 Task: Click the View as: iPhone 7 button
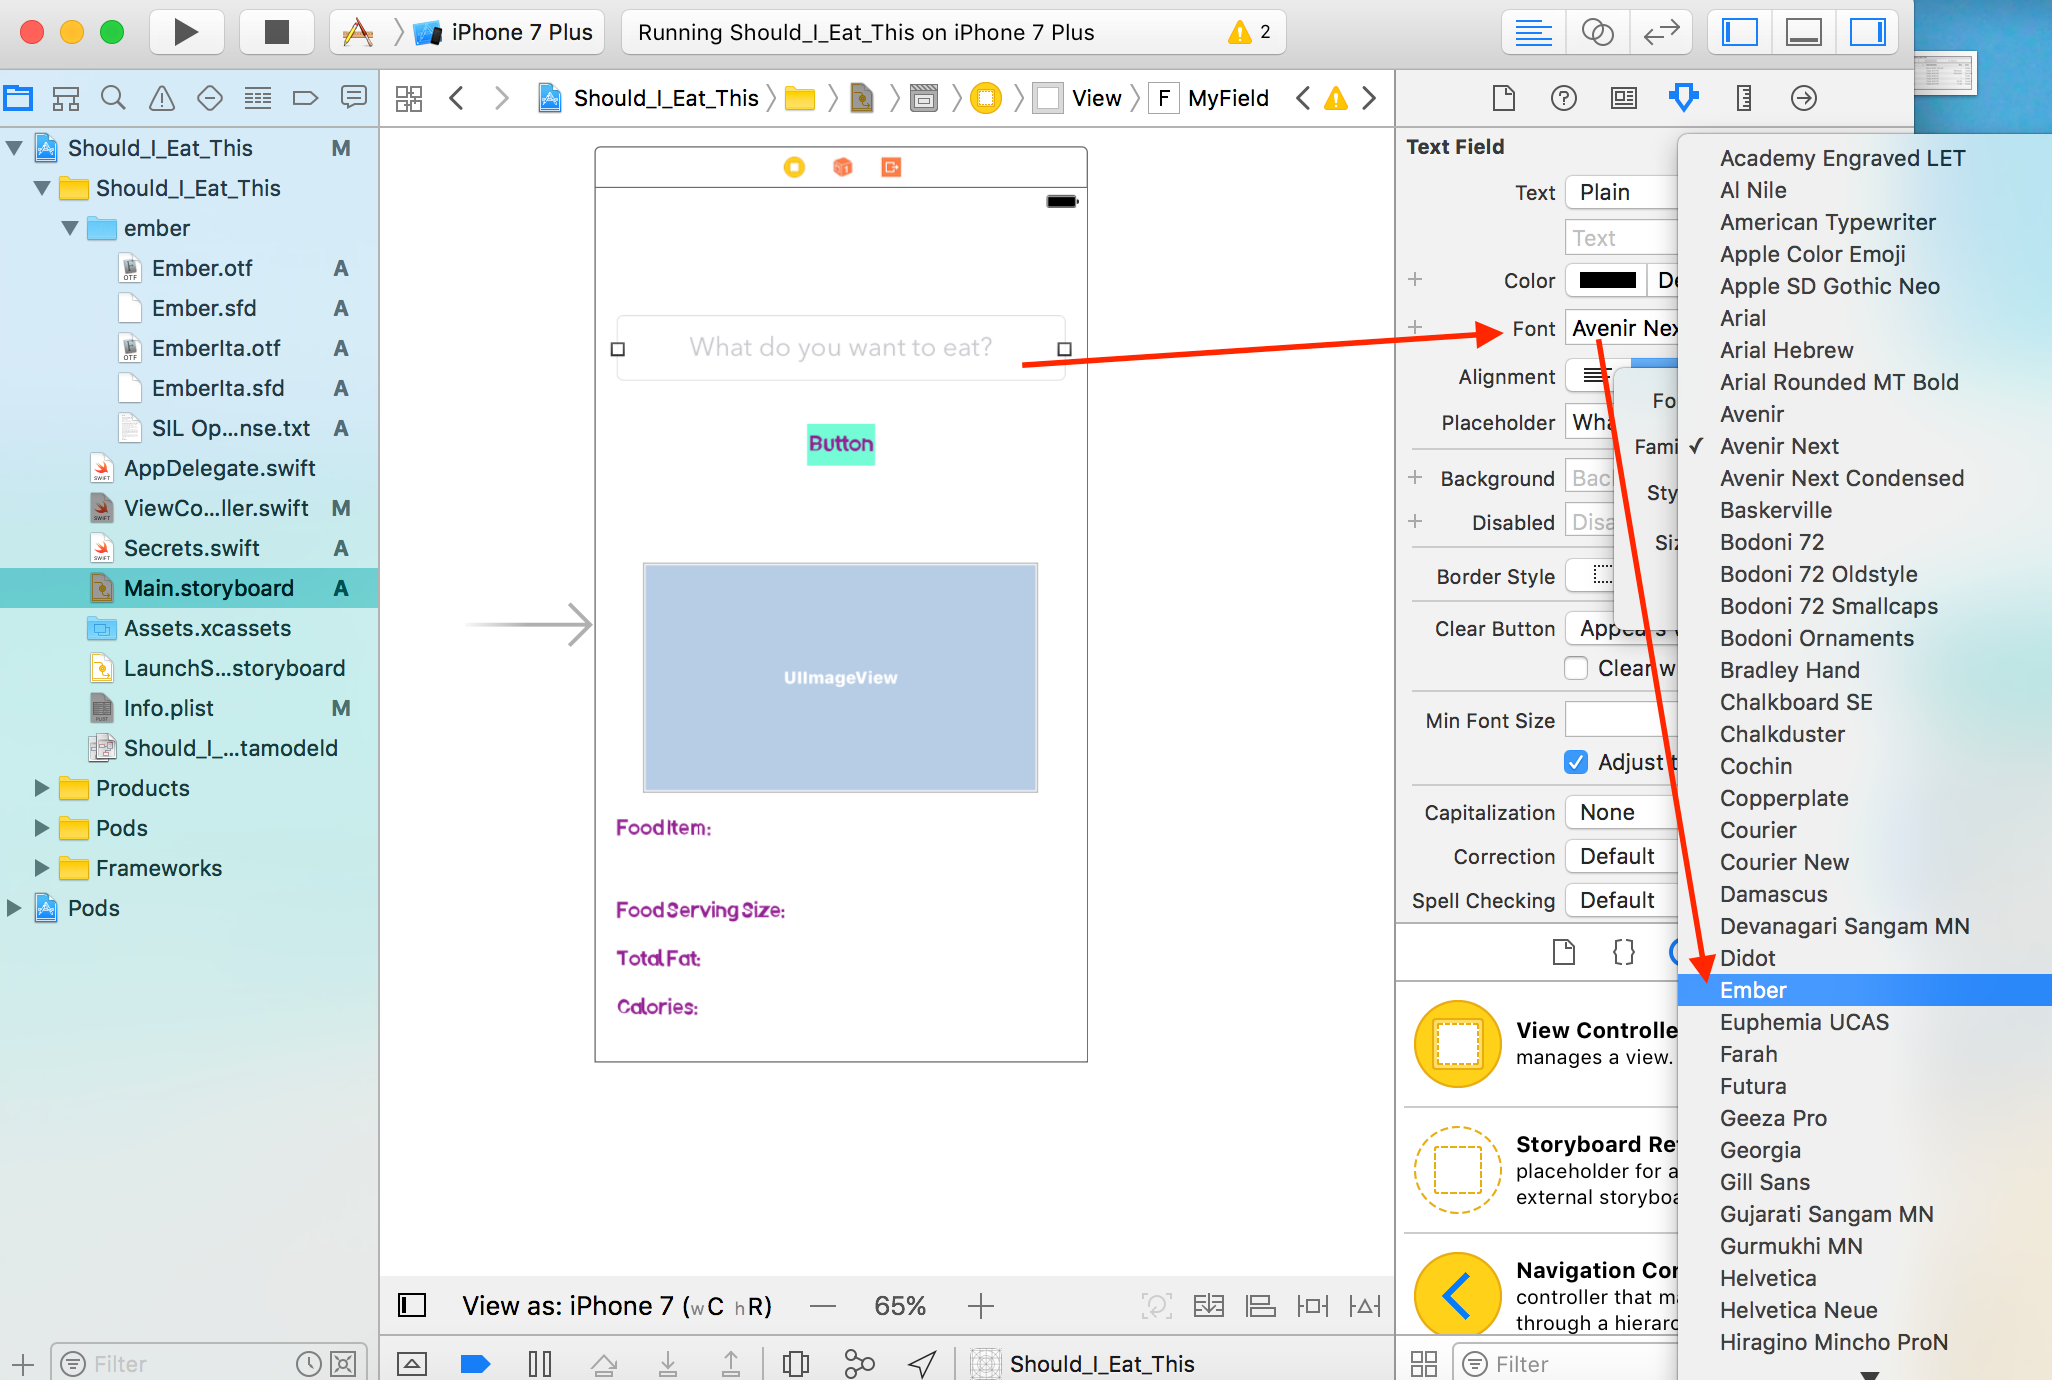pos(615,1305)
